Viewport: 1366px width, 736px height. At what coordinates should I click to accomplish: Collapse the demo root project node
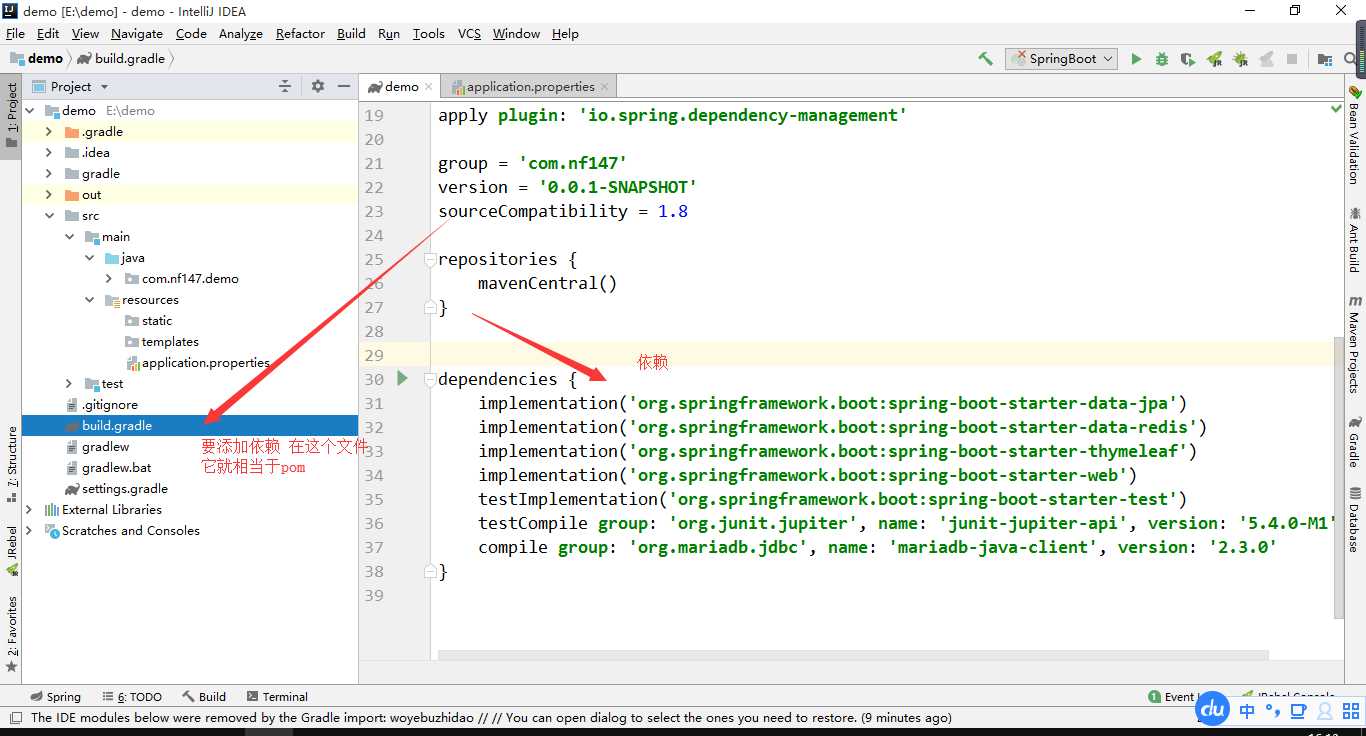point(29,111)
